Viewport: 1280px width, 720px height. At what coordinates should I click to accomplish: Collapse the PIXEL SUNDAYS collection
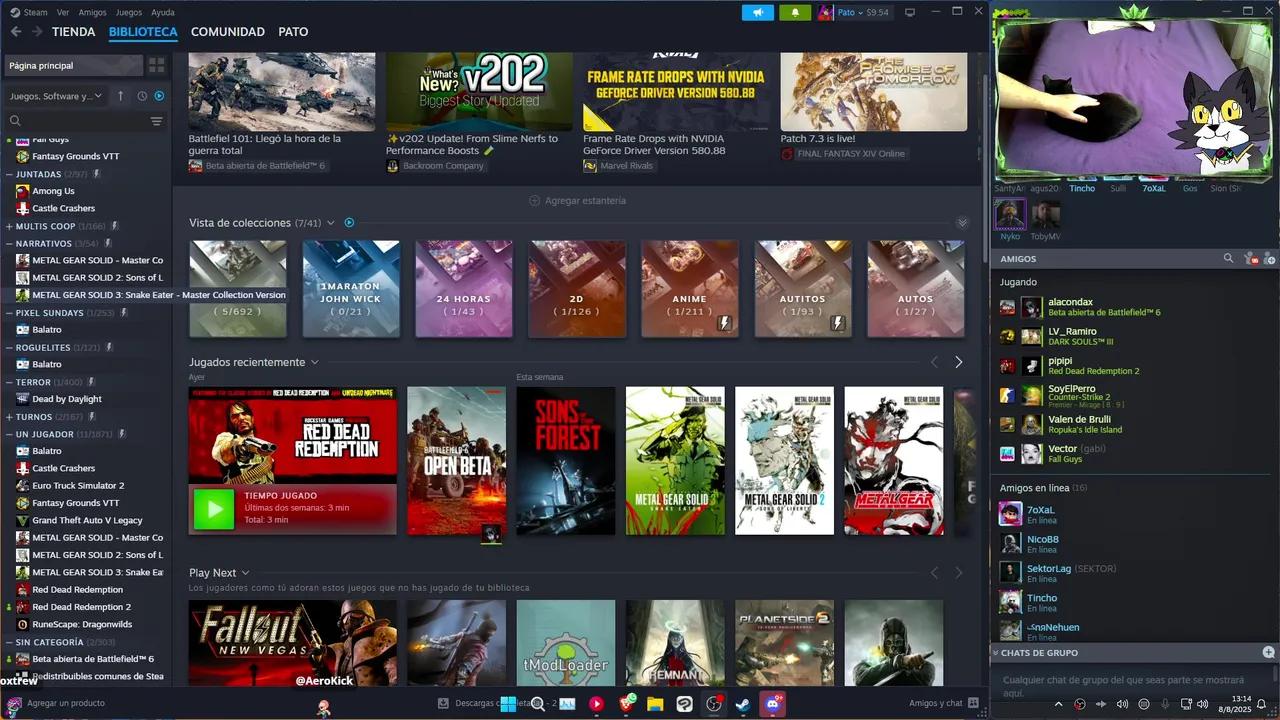[9, 313]
